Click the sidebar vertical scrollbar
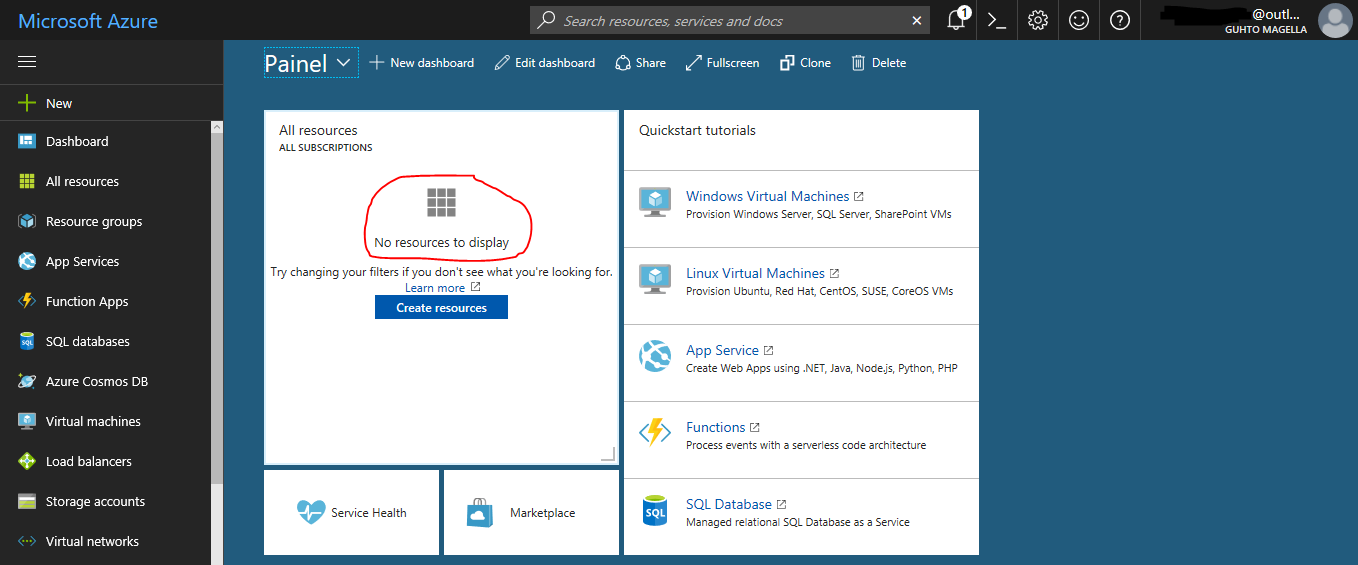This screenshot has width=1358, height=565. [217, 308]
